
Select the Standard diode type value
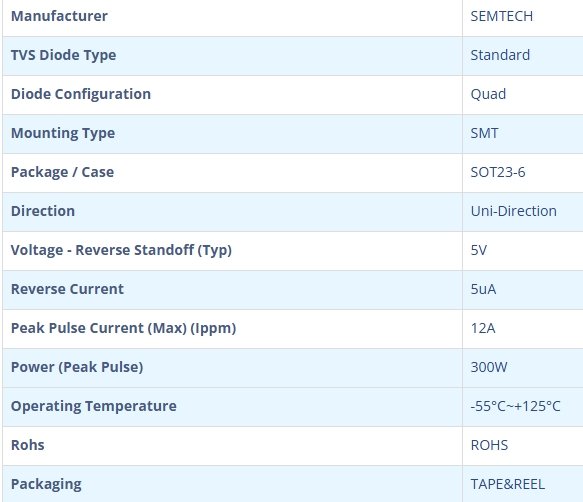click(500, 55)
